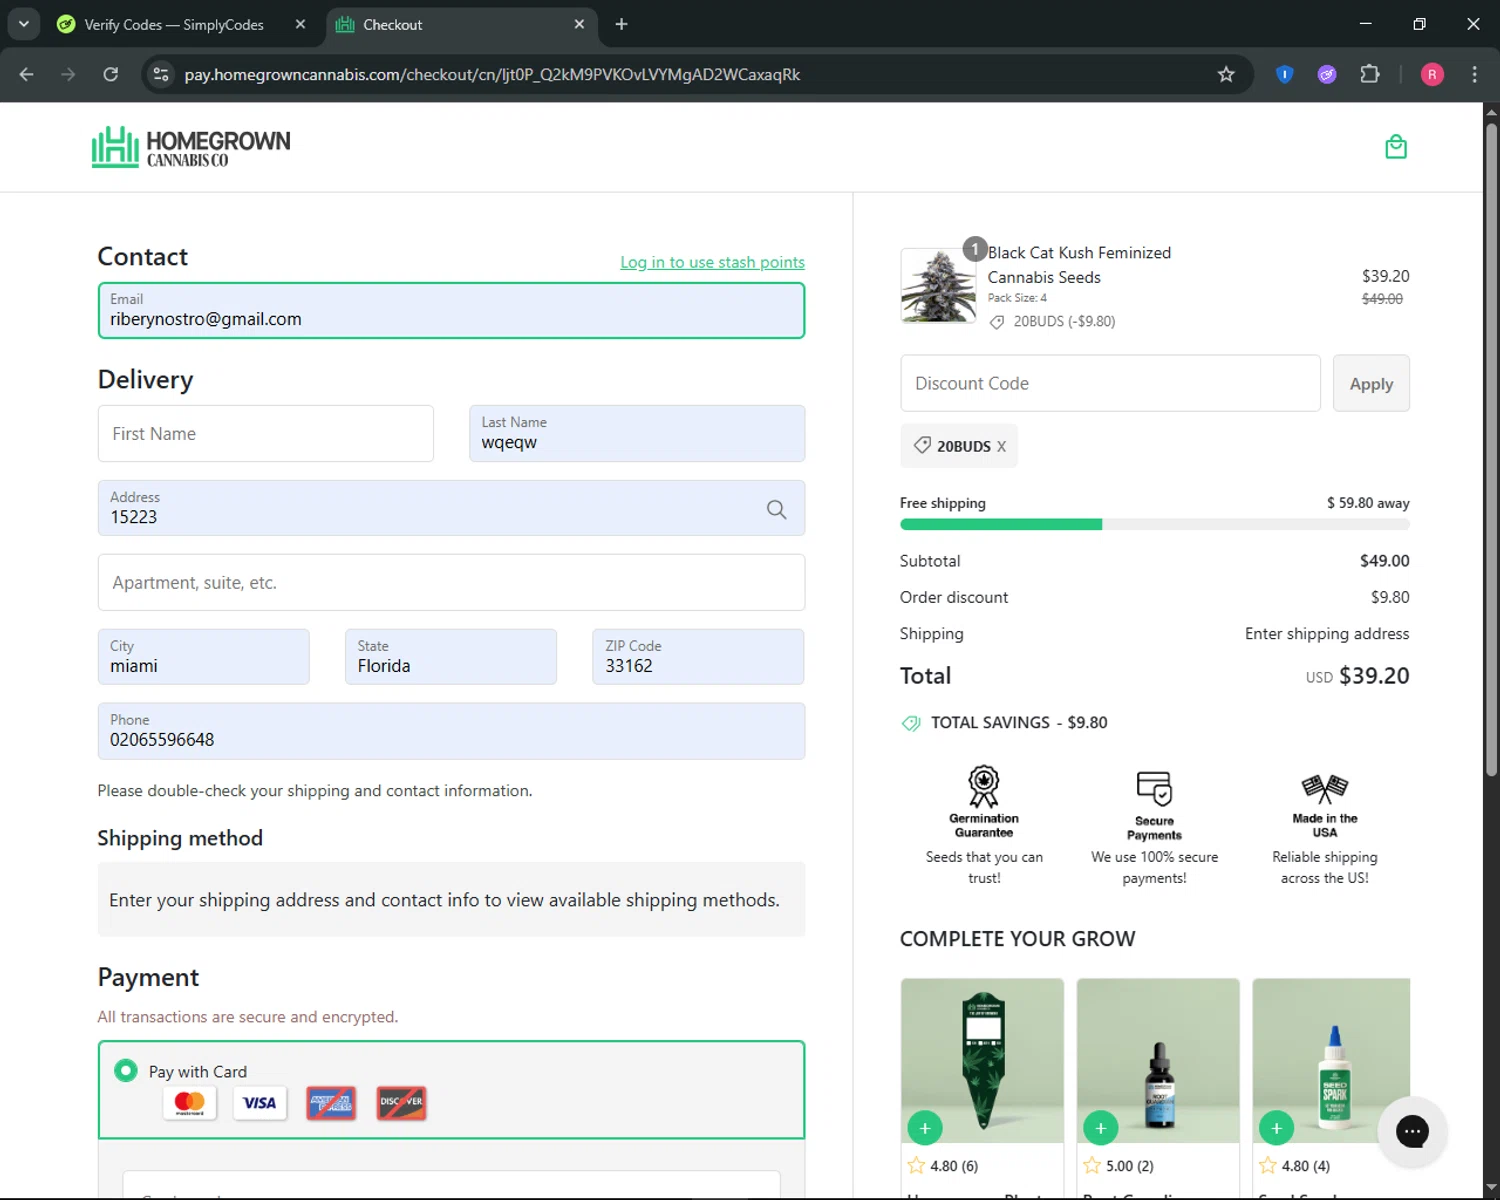Click the Phone number field
The width and height of the screenshot is (1500, 1200).
point(451,731)
